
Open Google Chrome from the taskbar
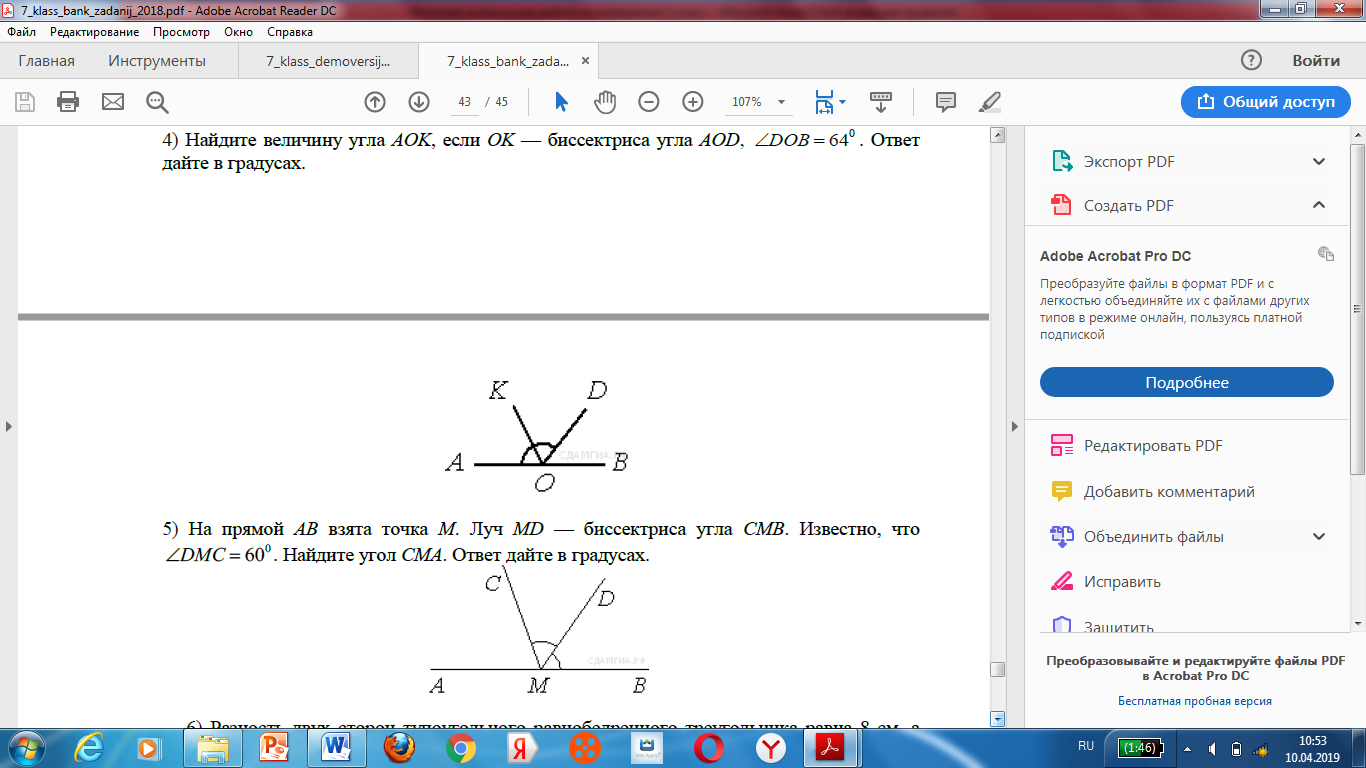coord(460,747)
